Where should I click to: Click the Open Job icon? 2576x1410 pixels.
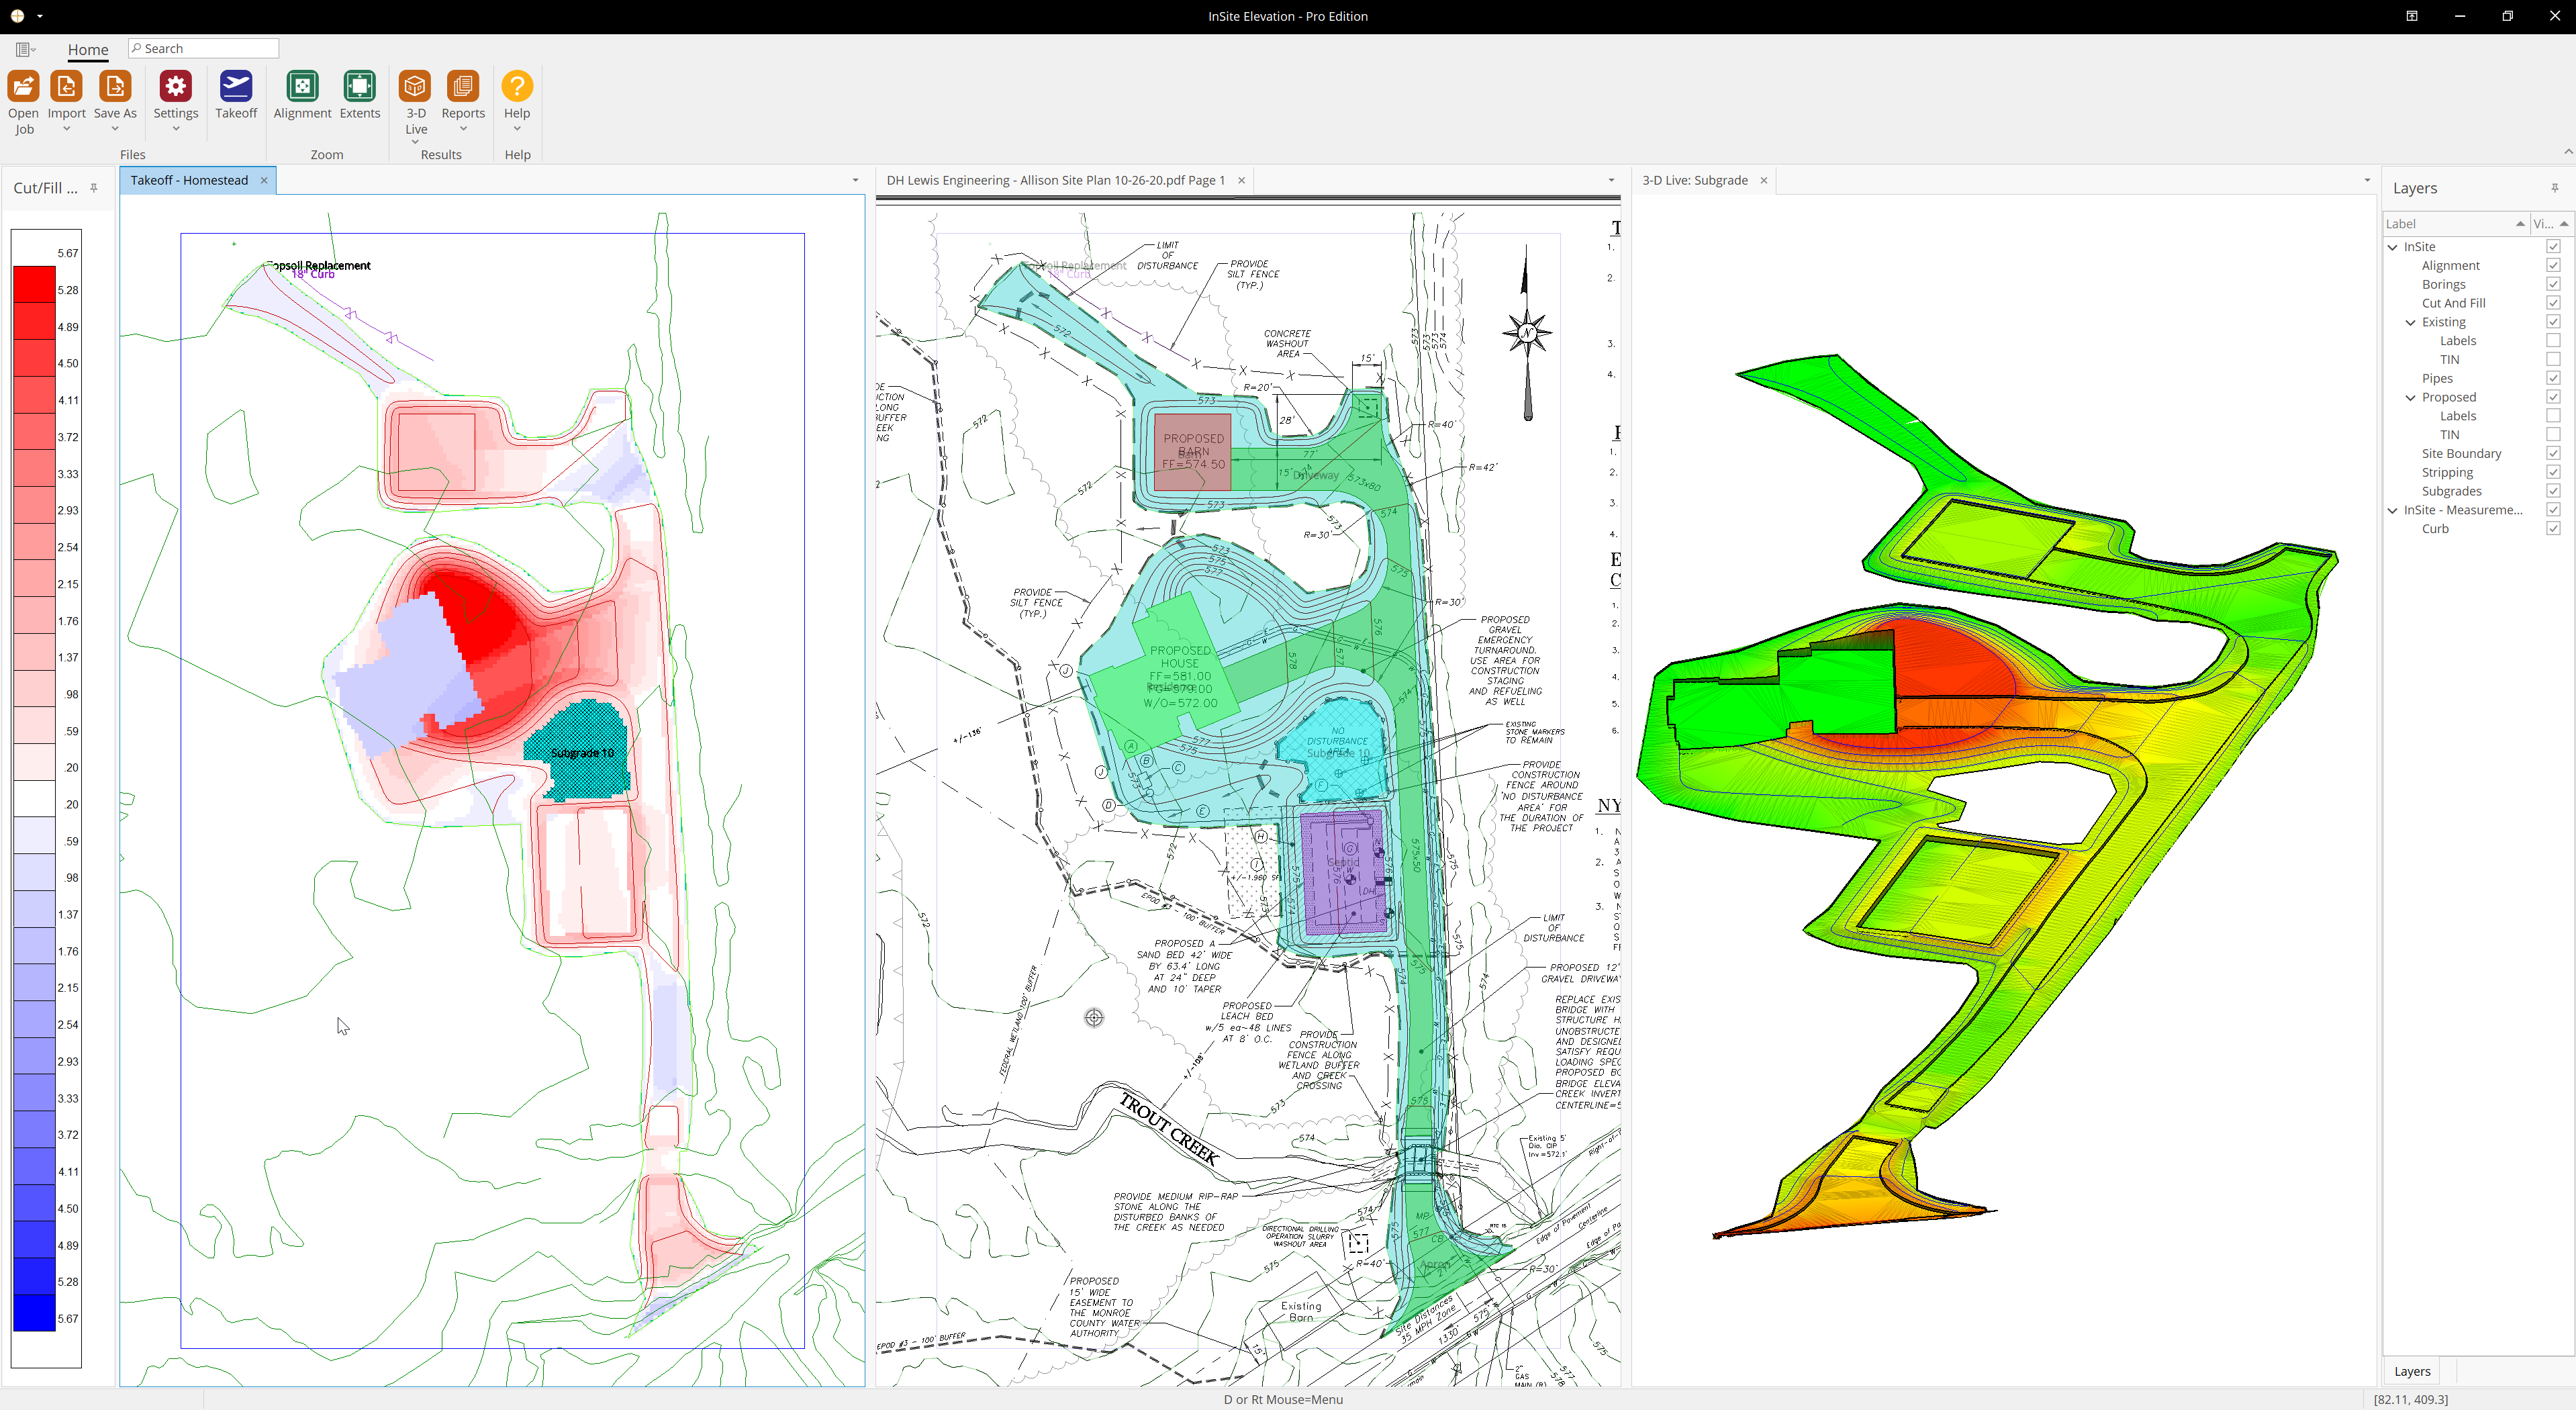(x=23, y=87)
